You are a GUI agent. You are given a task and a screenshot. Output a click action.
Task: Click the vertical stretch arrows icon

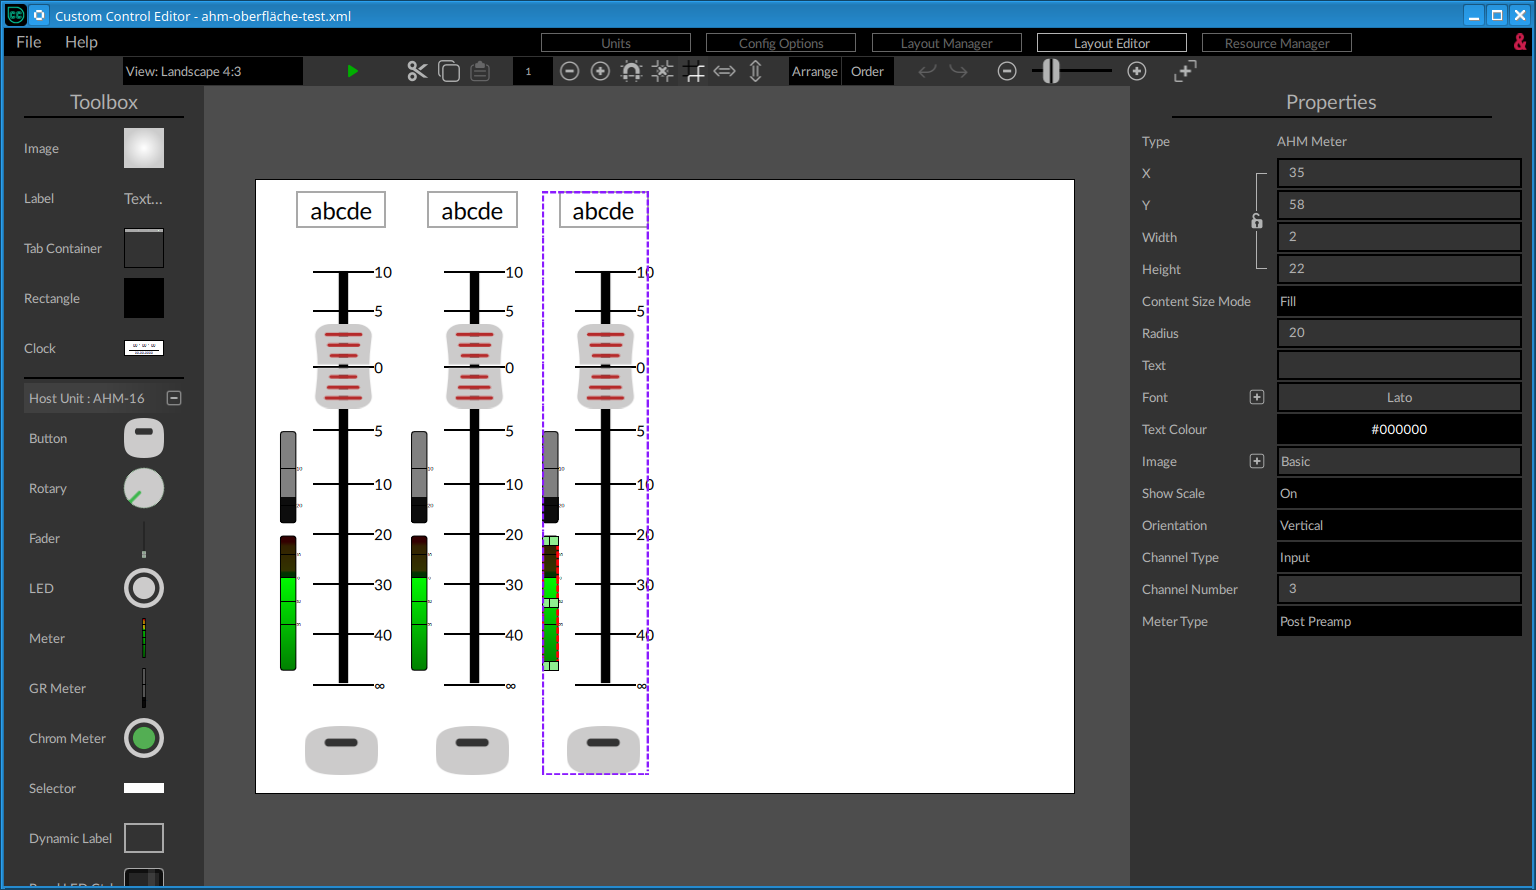pyautogui.click(x=756, y=71)
